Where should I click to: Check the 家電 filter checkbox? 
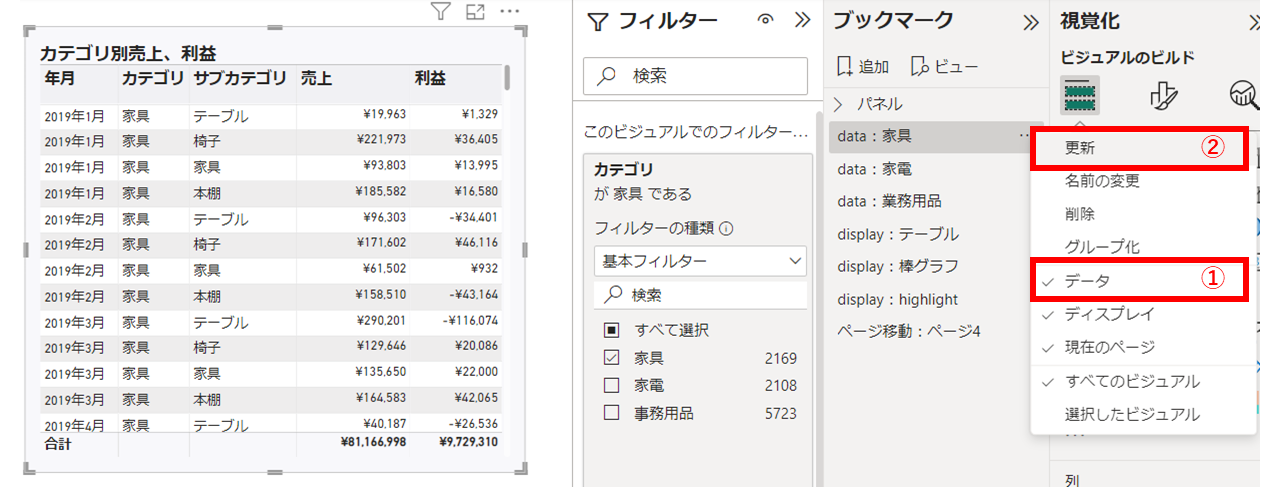pyautogui.click(x=611, y=385)
